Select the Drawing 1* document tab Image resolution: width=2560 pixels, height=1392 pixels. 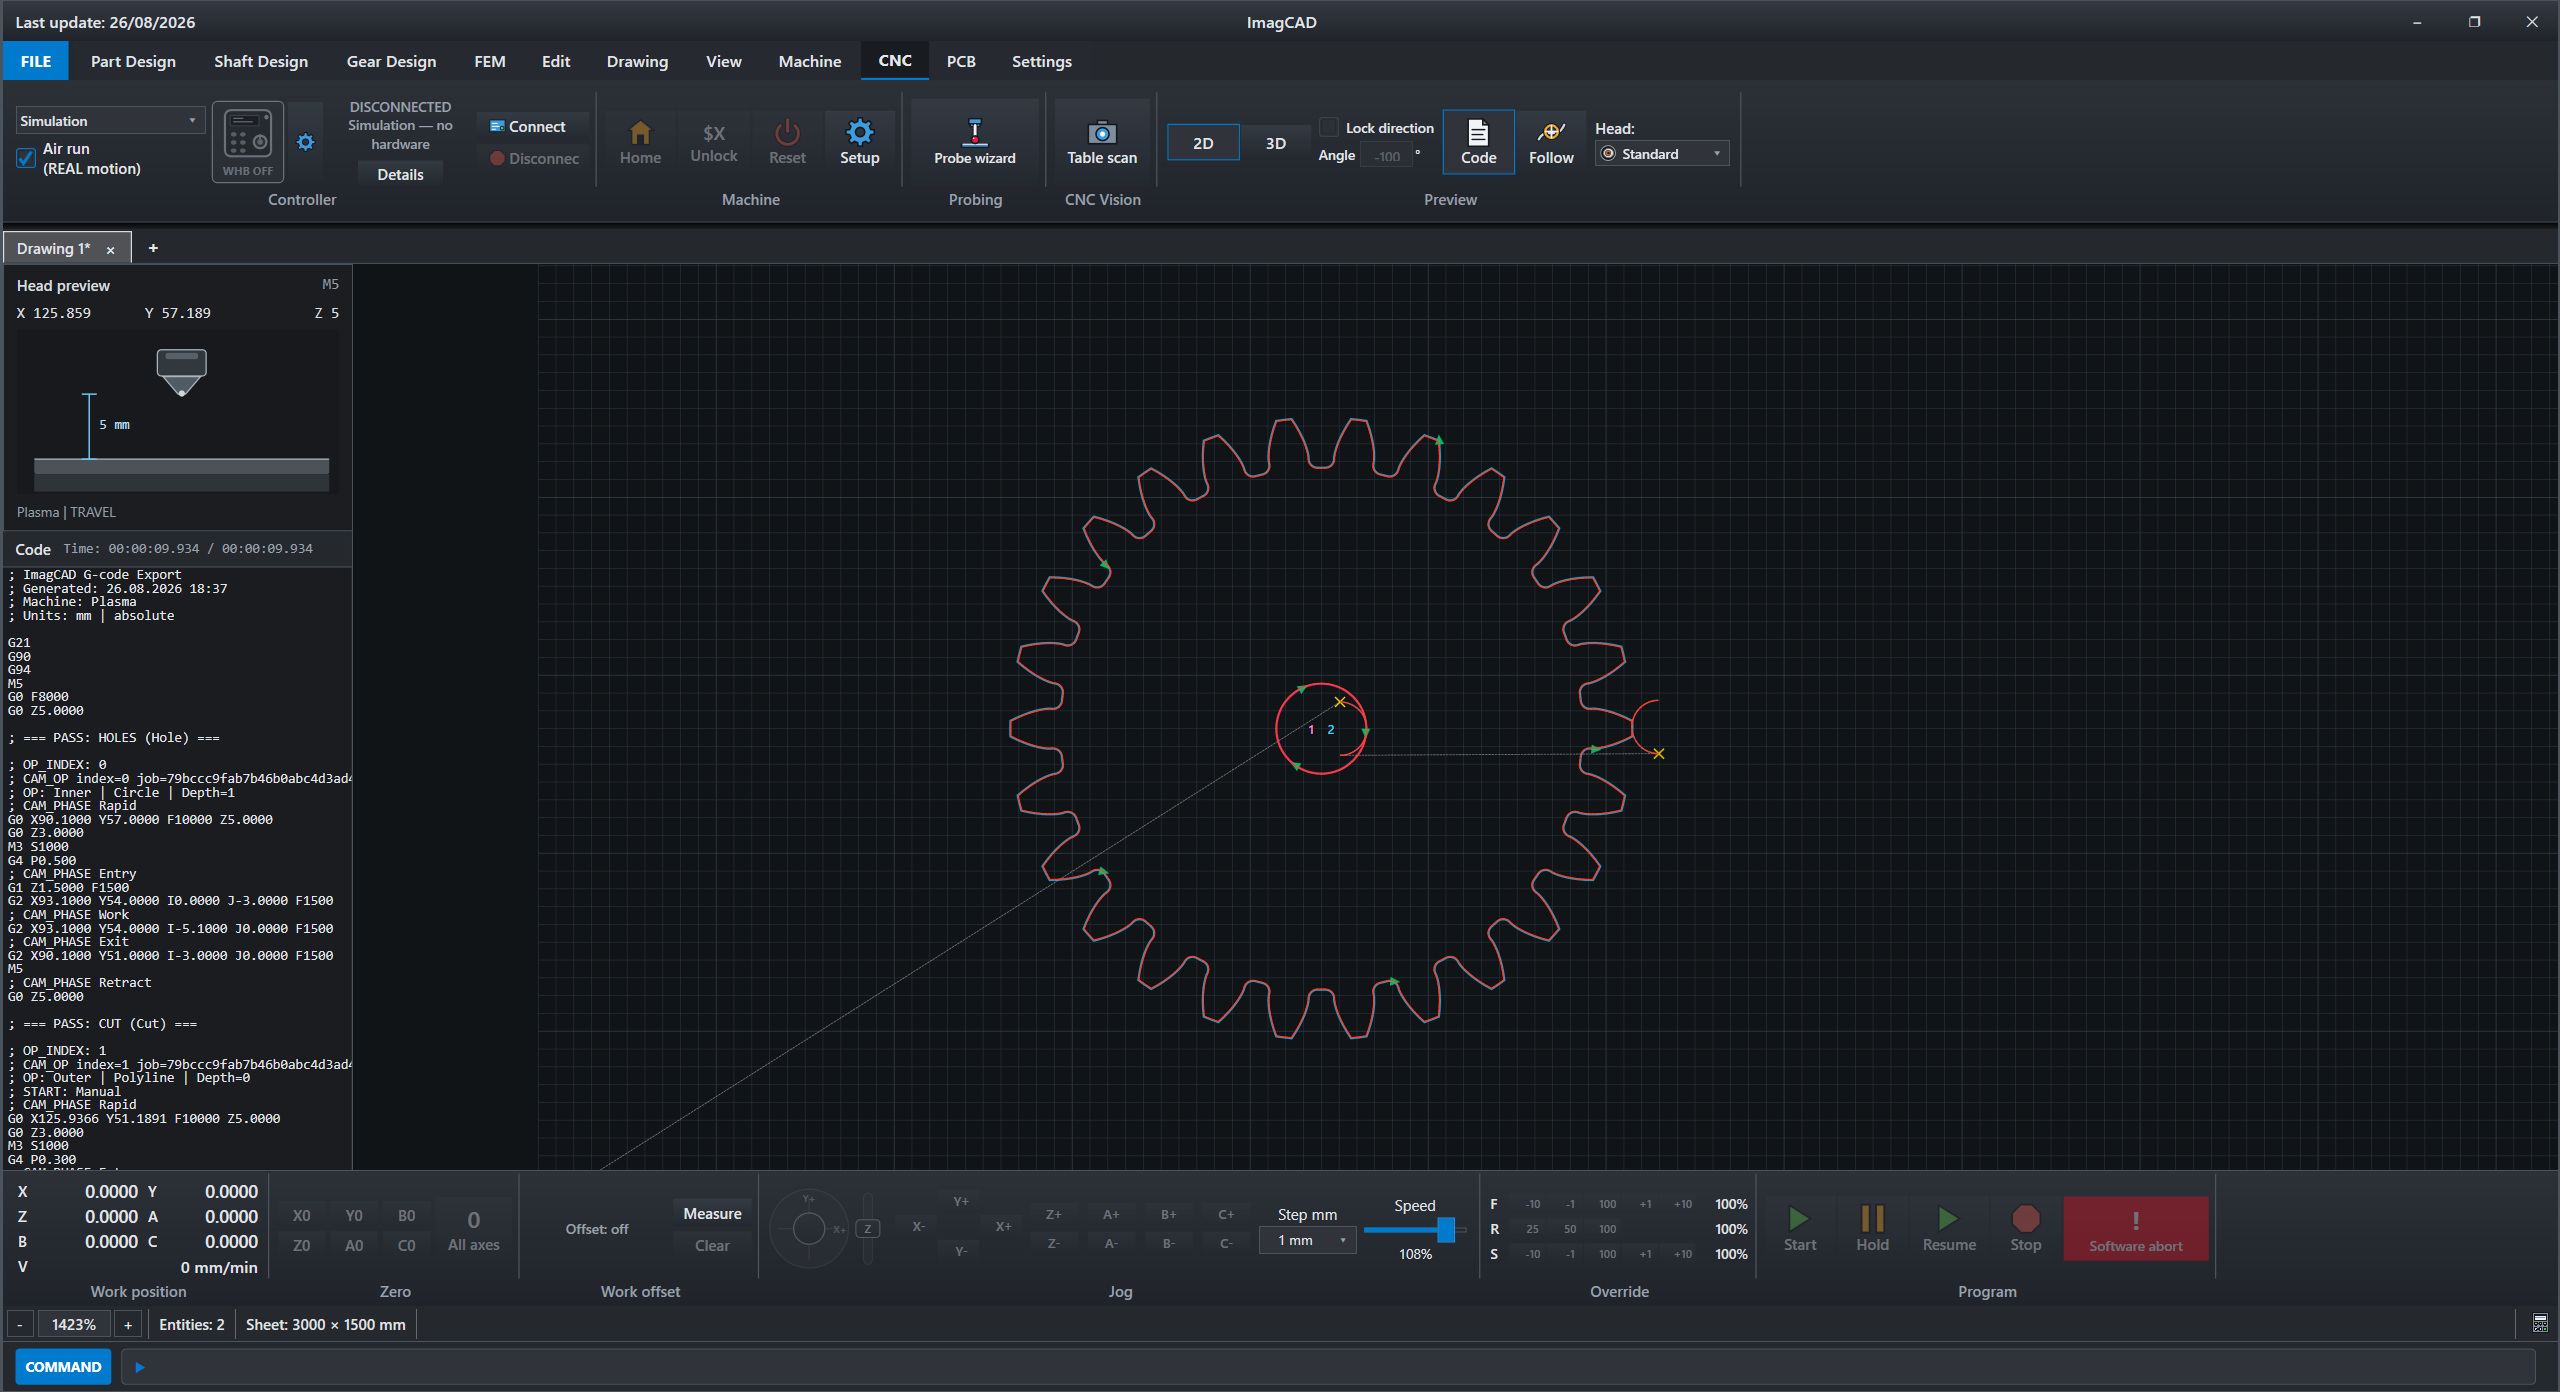coord(53,249)
